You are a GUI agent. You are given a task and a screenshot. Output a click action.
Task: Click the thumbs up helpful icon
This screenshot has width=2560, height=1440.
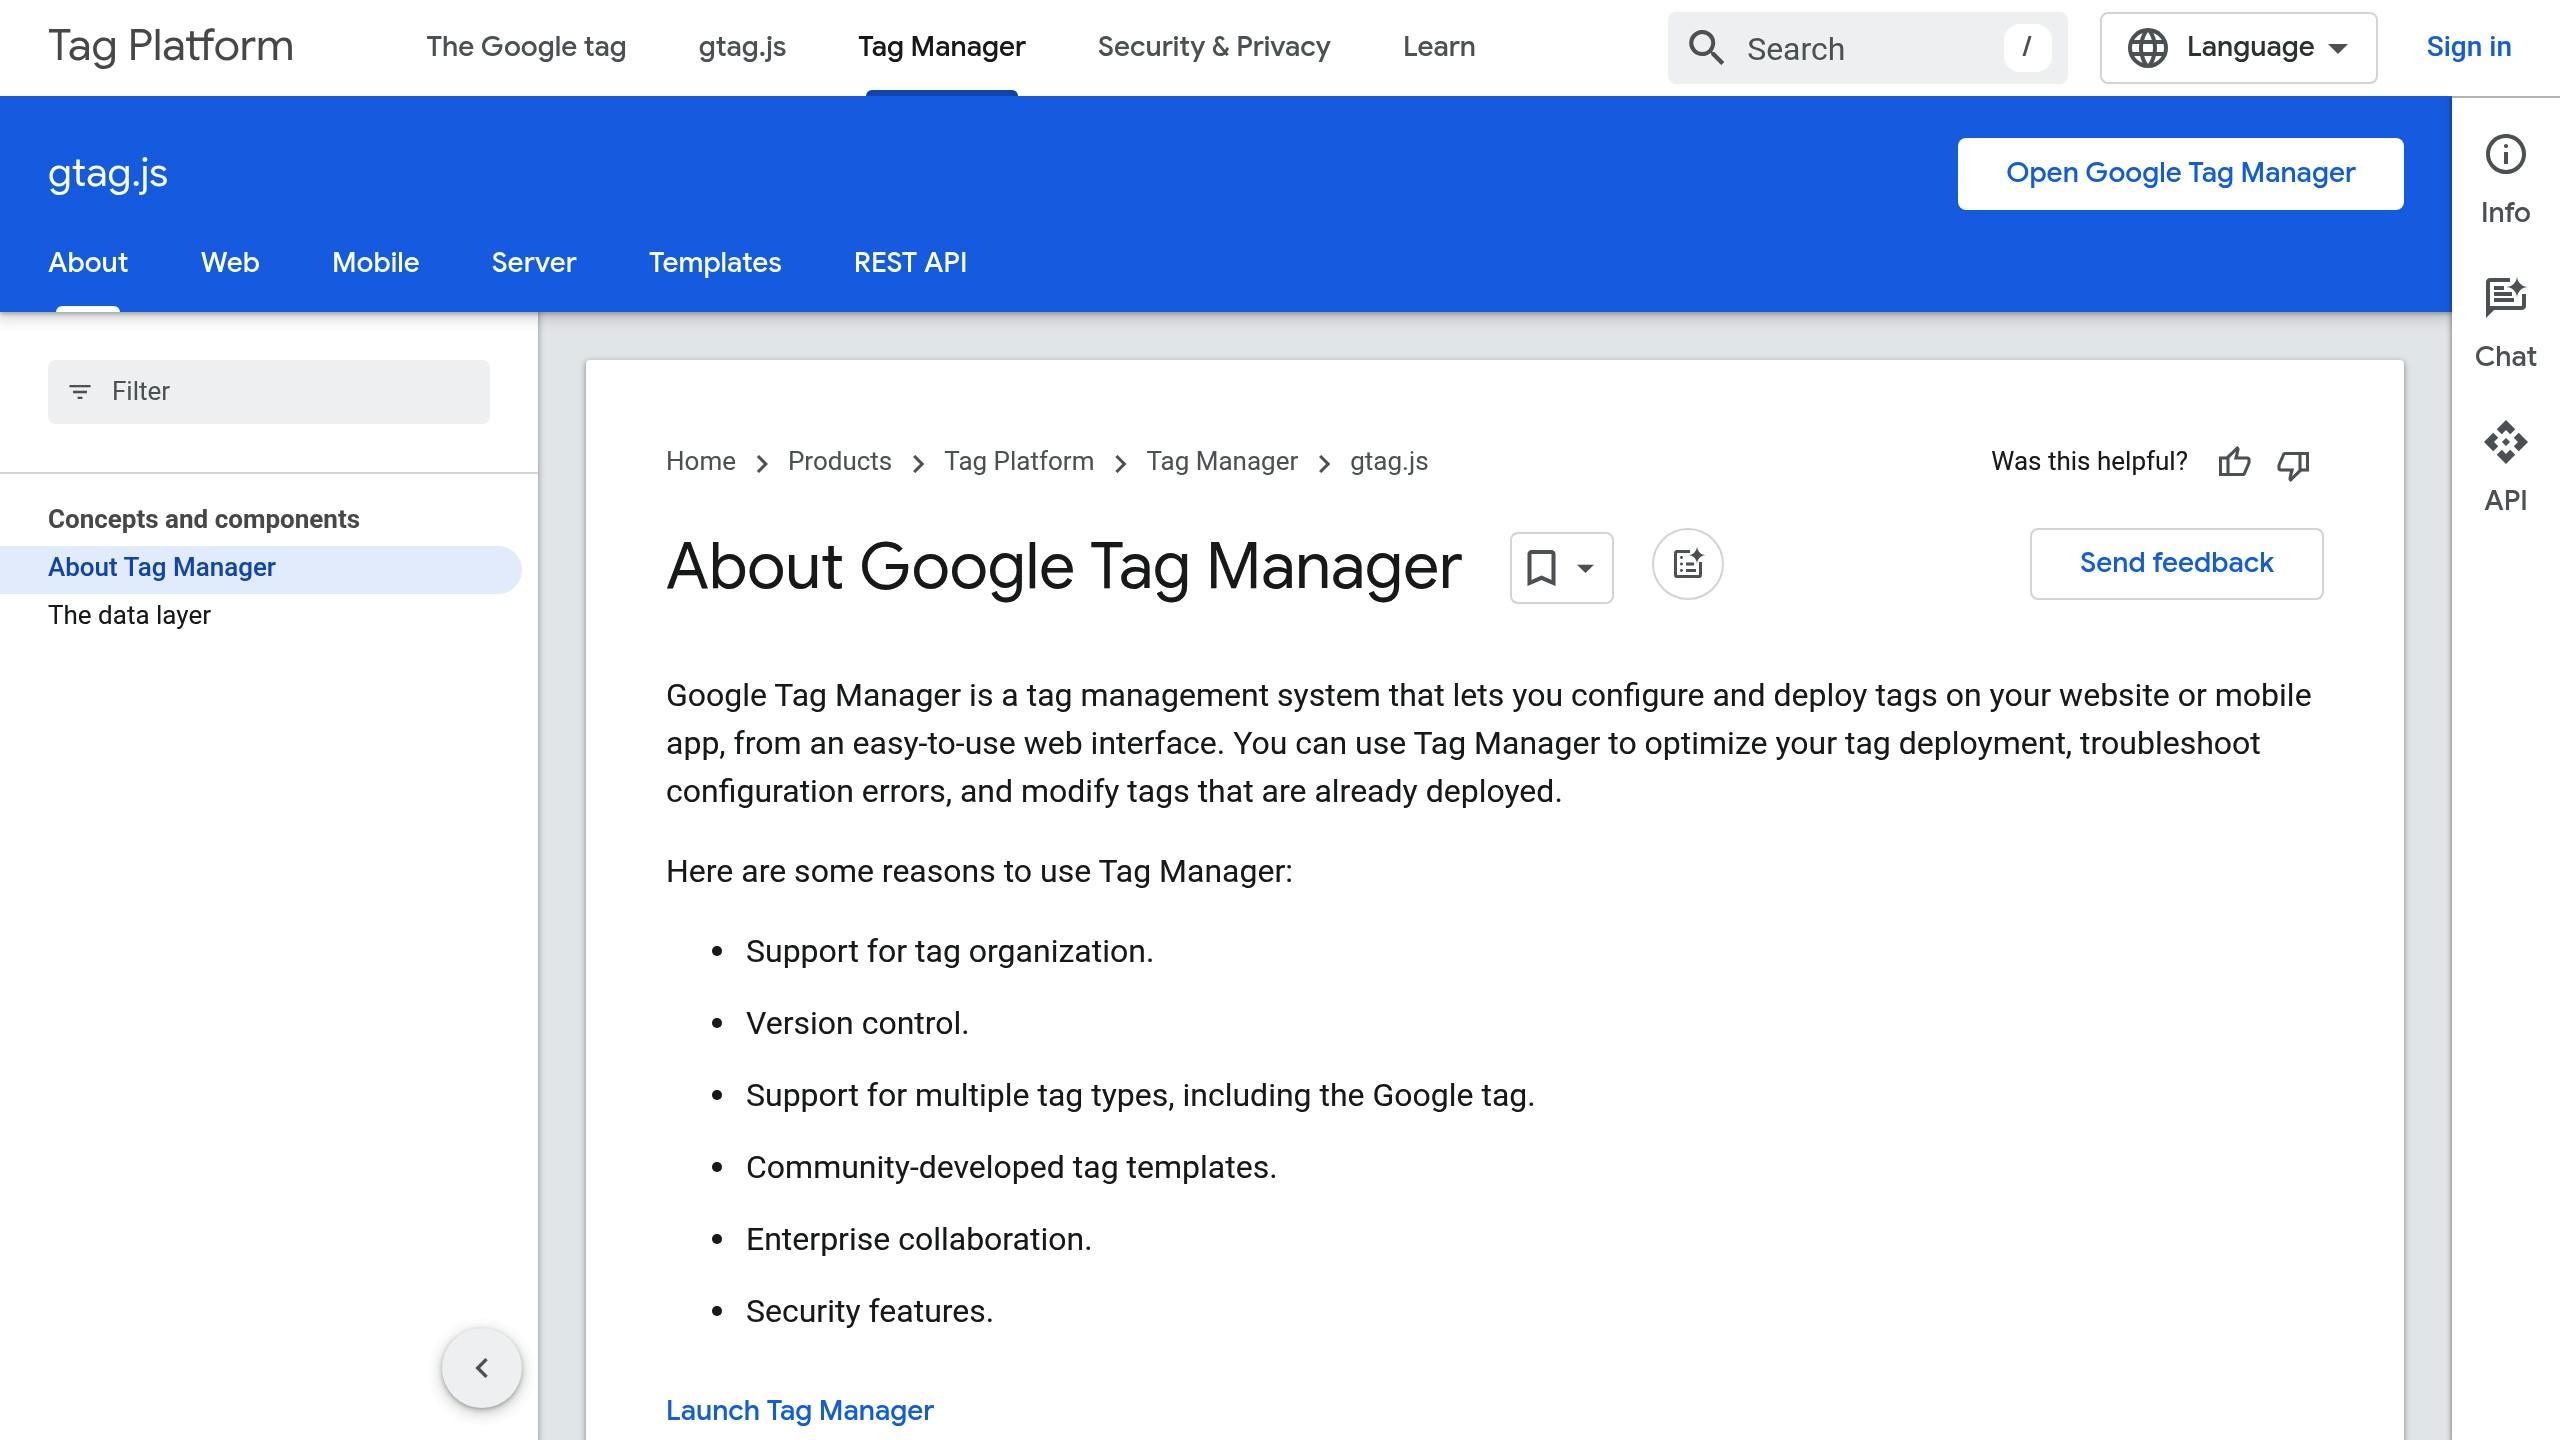point(2234,463)
